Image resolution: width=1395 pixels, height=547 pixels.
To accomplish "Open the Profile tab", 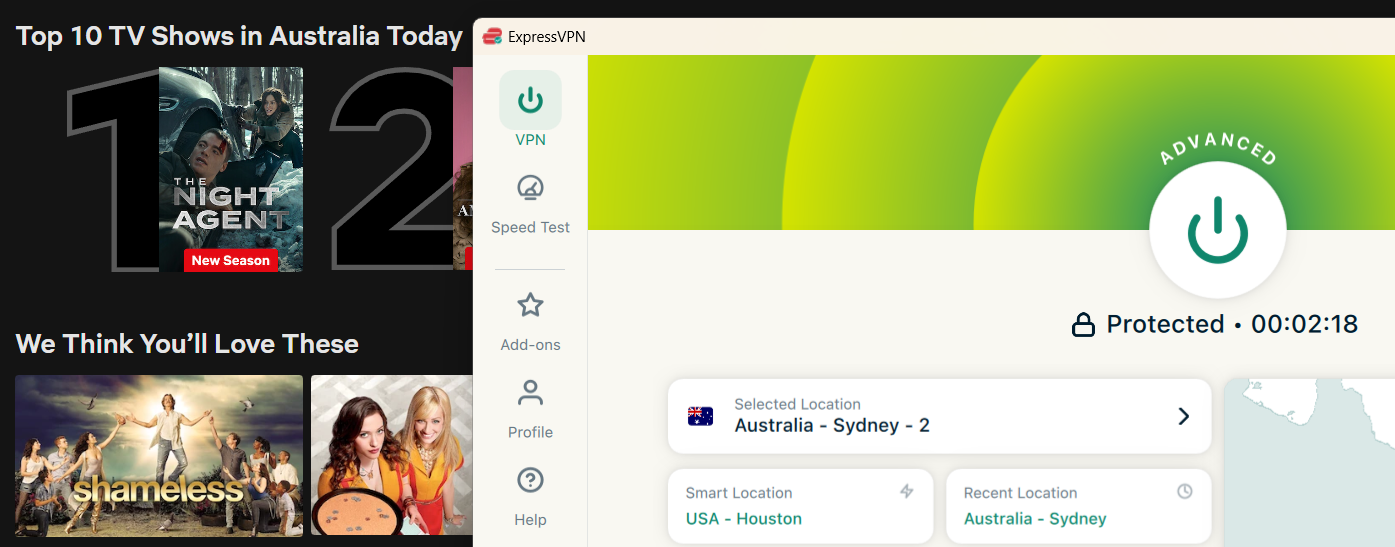I will point(530,409).
